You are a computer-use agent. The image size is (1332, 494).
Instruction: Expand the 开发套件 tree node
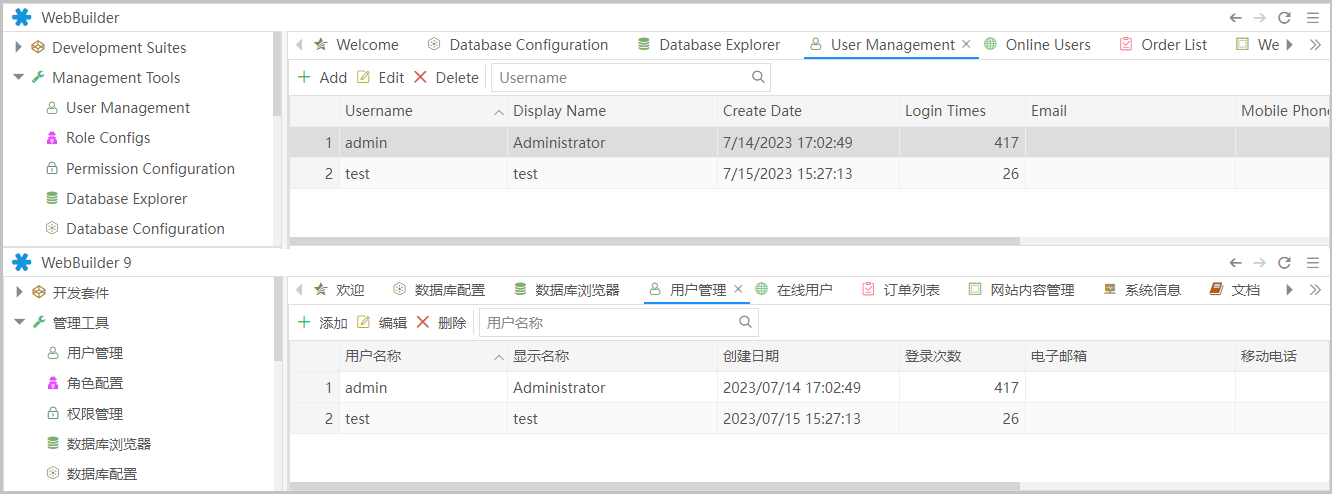[18, 292]
